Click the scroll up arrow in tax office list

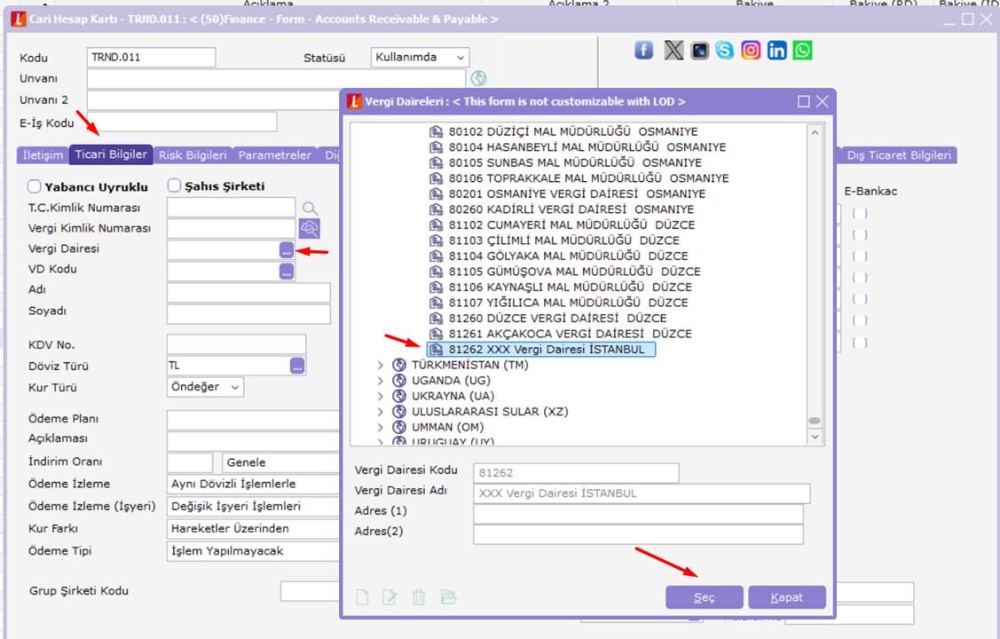(814, 132)
